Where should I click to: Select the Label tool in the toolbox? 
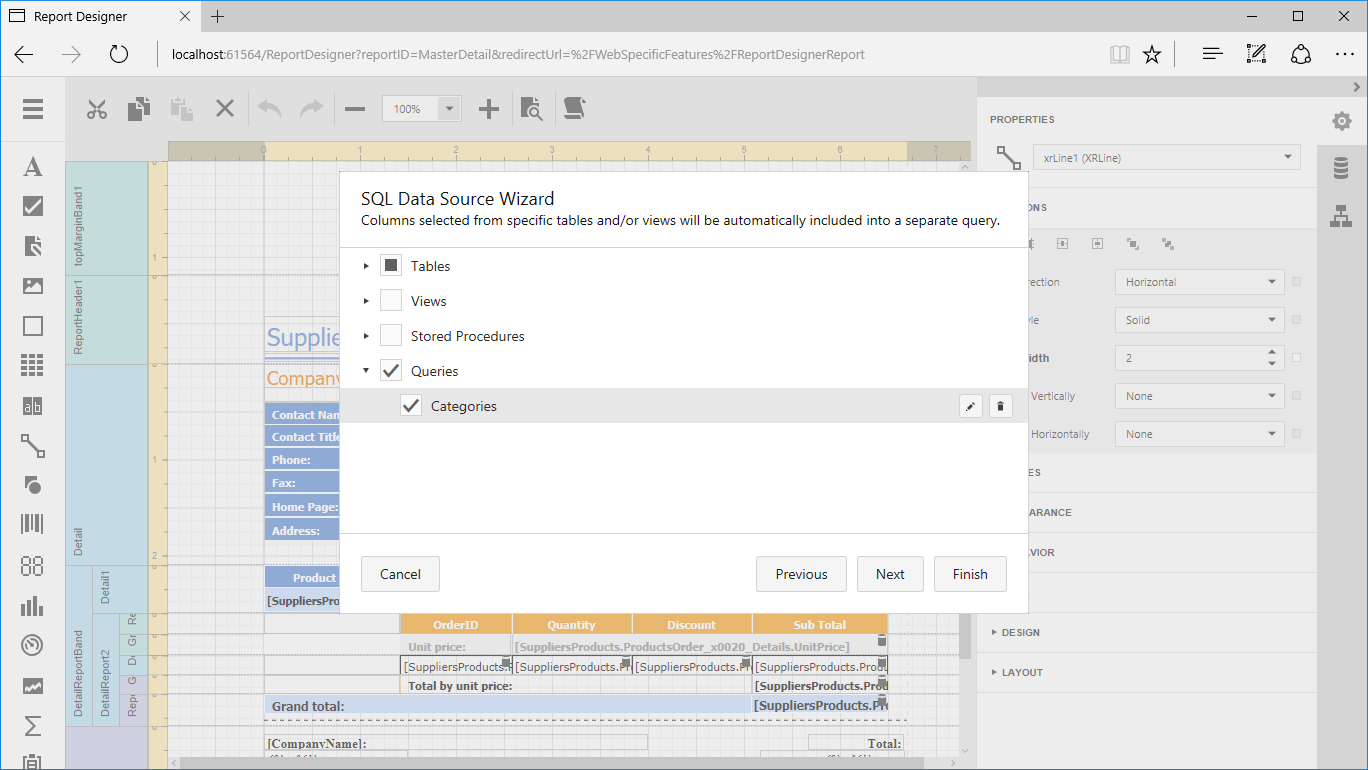pyautogui.click(x=32, y=167)
